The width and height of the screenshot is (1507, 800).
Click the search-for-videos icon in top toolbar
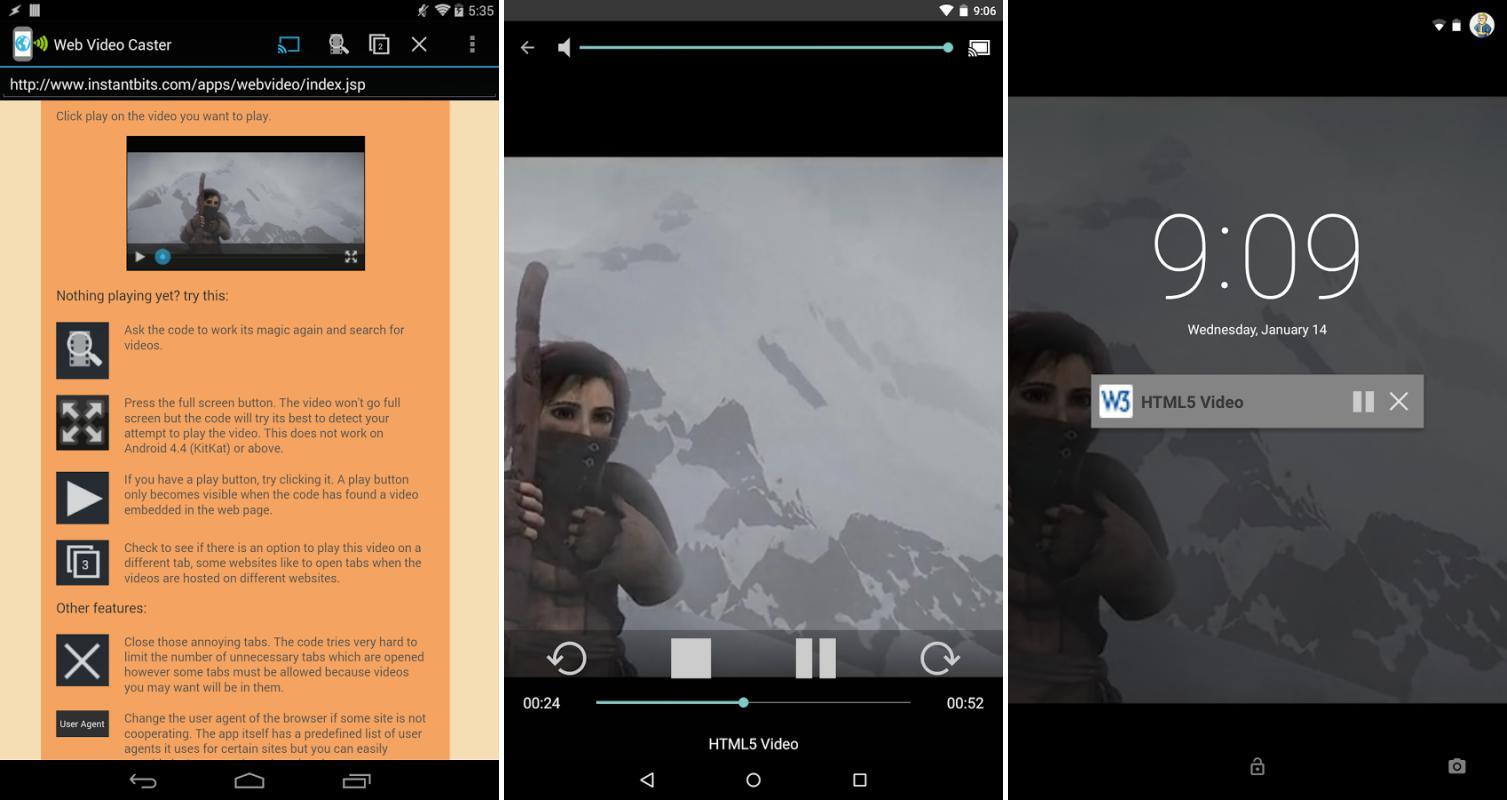point(338,45)
